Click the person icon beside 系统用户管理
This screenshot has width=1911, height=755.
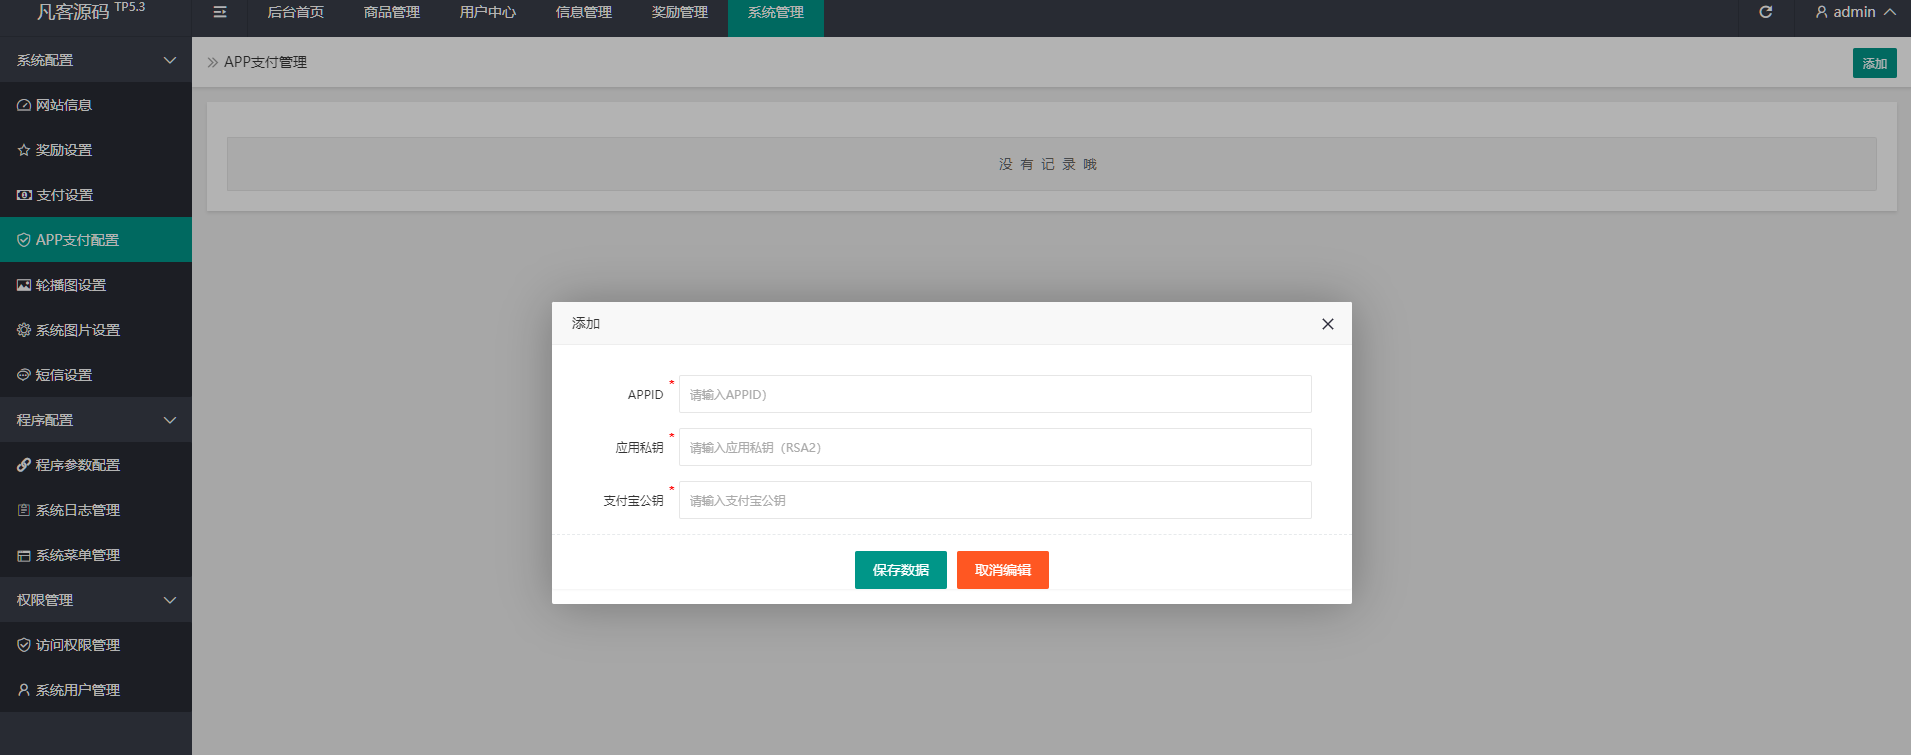24,690
